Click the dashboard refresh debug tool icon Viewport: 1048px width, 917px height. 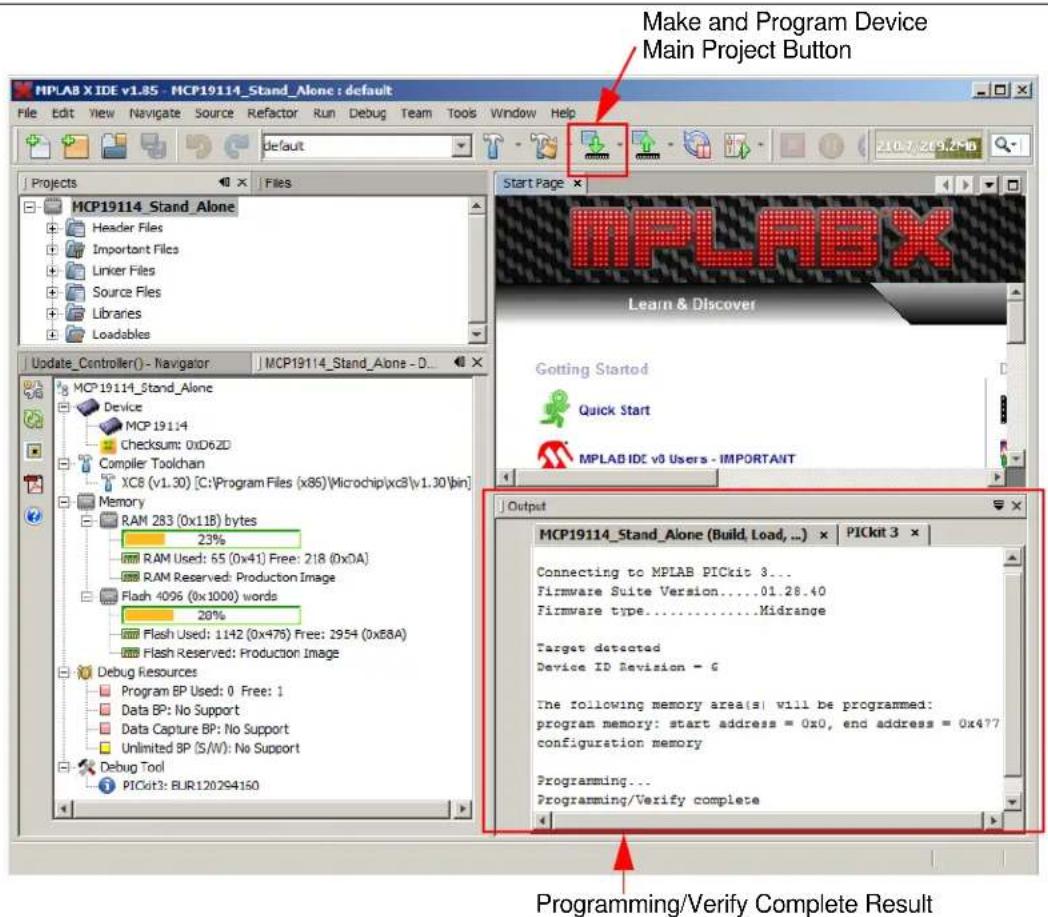pyautogui.click(x=34, y=419)
